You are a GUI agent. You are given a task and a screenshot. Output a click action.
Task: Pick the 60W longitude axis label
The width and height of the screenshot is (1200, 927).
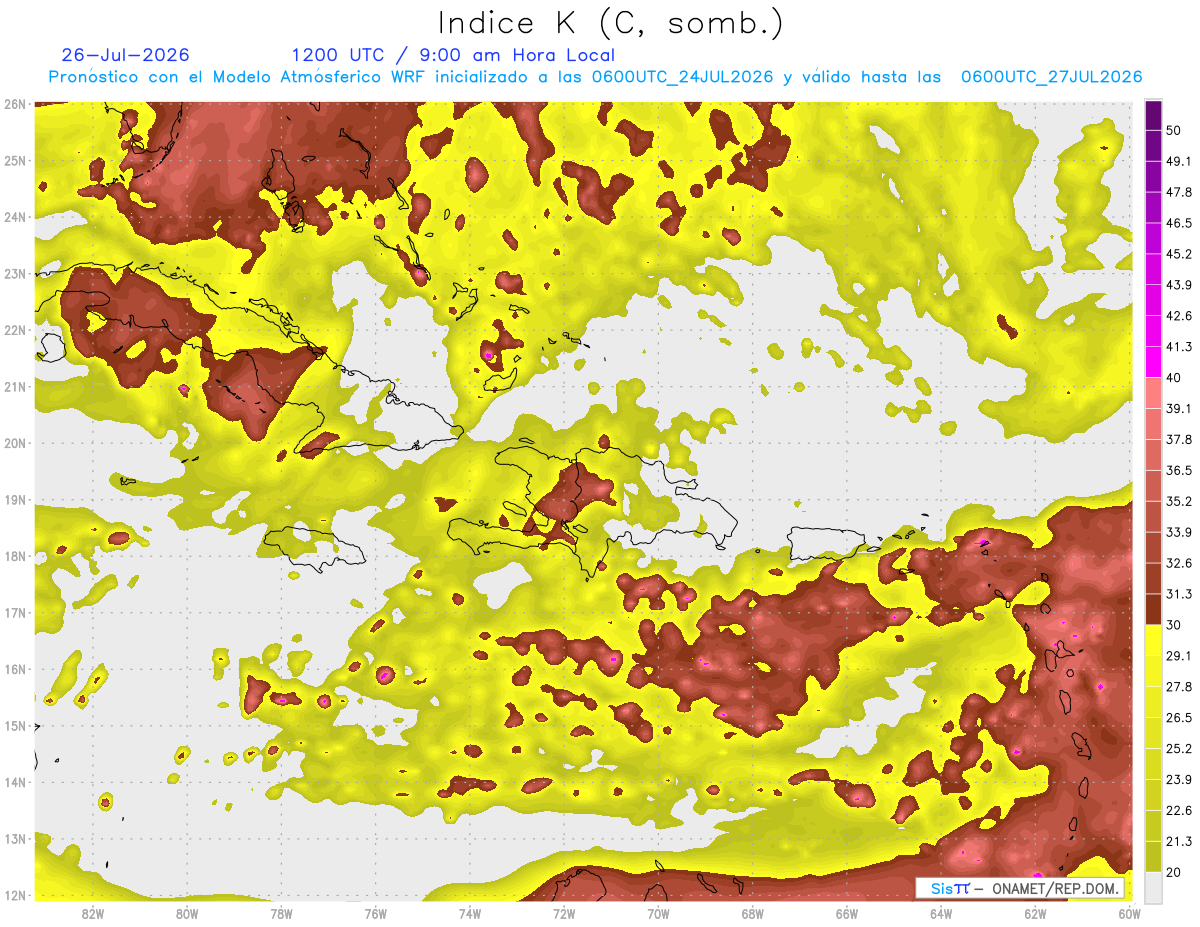click(x=1129, y=913)
